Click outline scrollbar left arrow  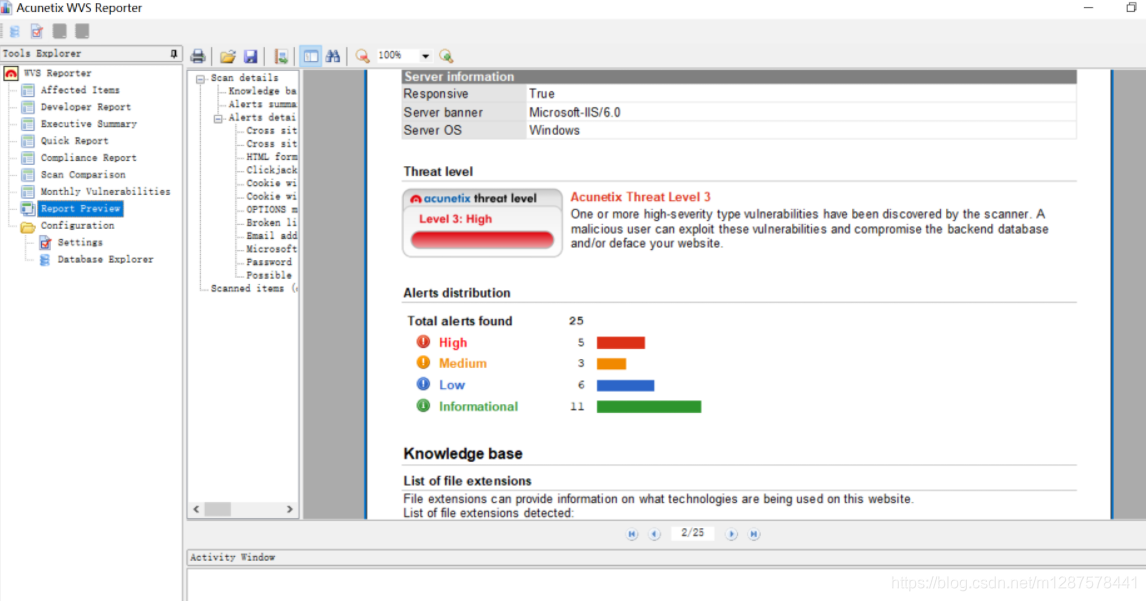coord(196,509)
